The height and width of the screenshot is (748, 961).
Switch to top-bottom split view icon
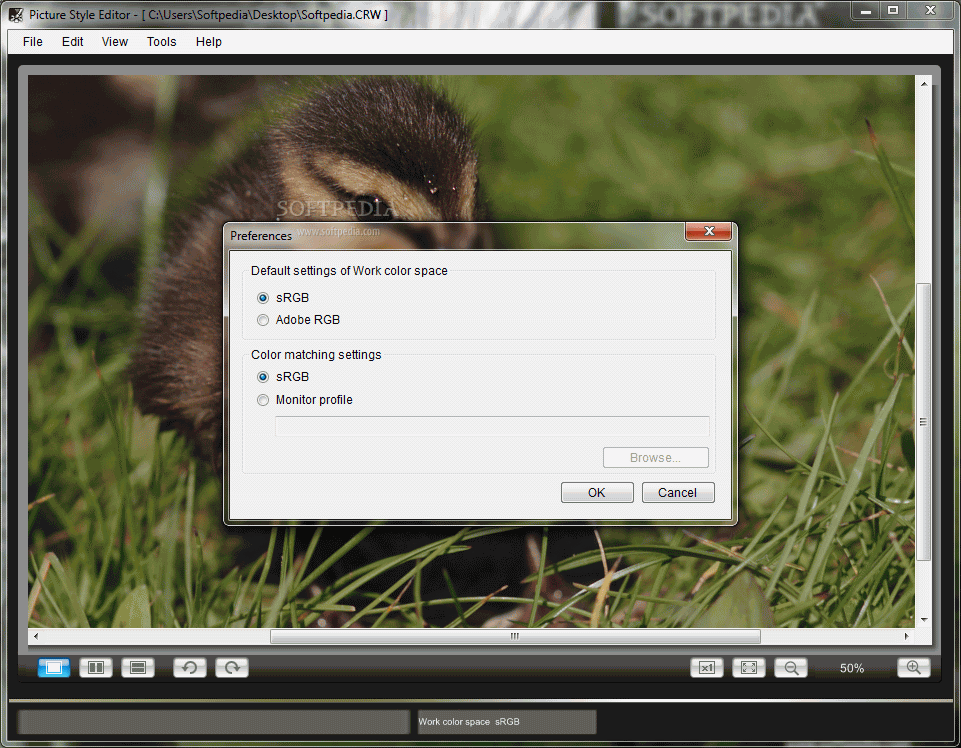pyautogui.click(x=138, y=667)
